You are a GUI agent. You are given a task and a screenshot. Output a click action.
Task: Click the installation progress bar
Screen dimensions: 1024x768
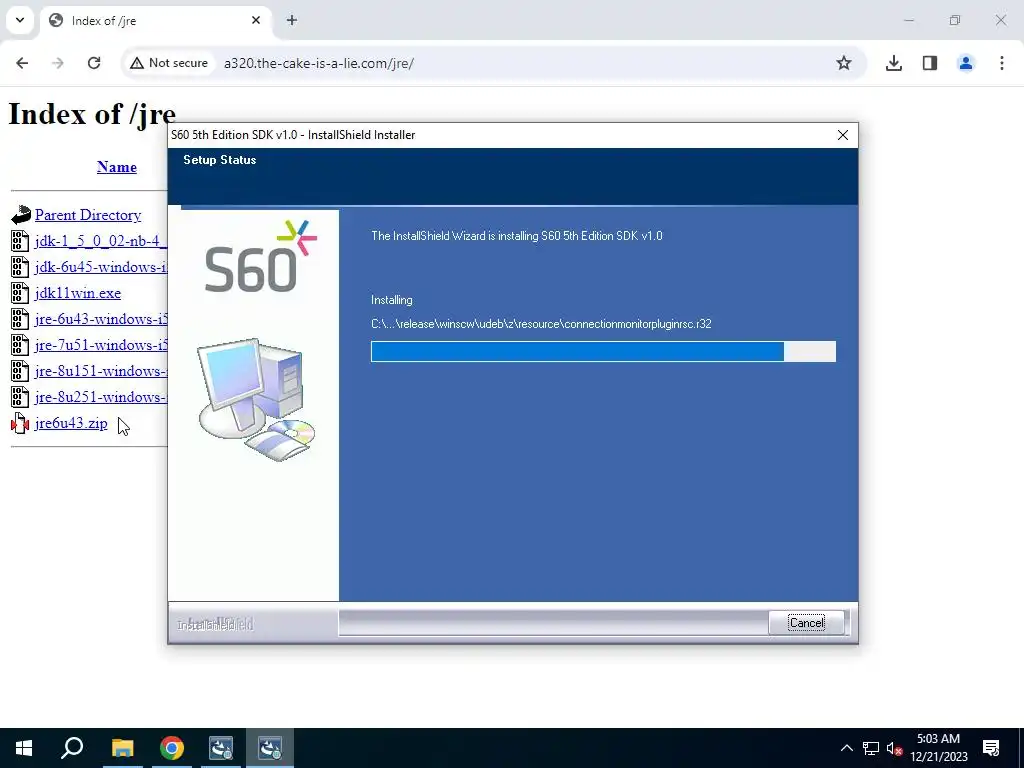point(603,351)
